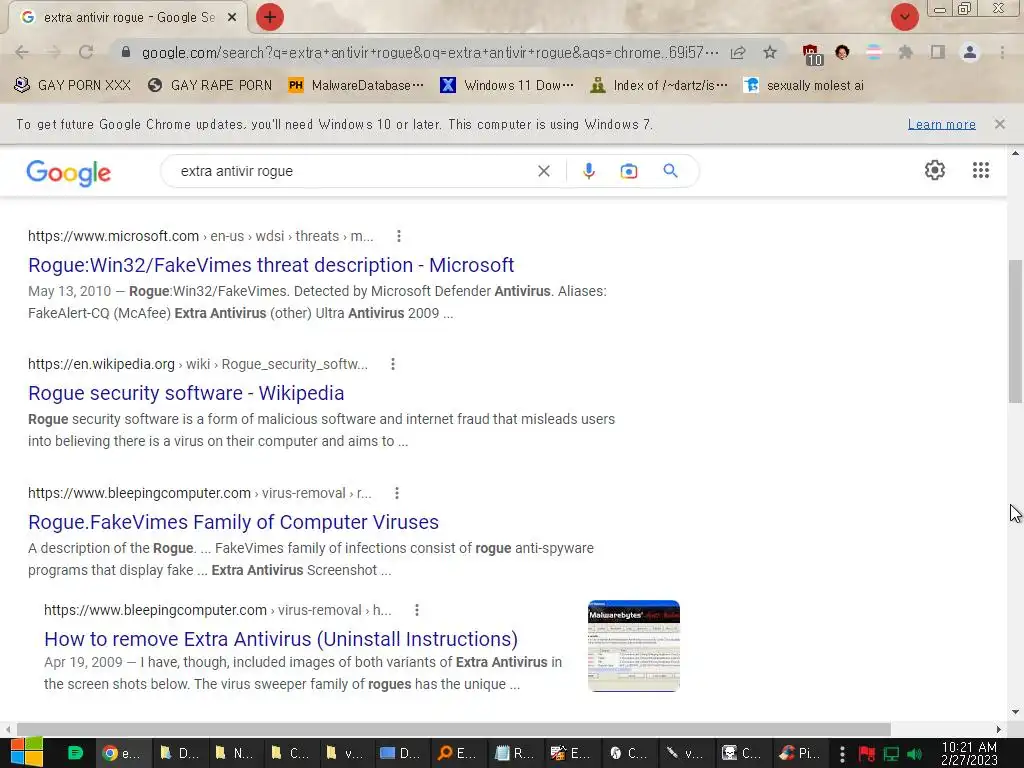Clear the search query with X

coord(543,171)
